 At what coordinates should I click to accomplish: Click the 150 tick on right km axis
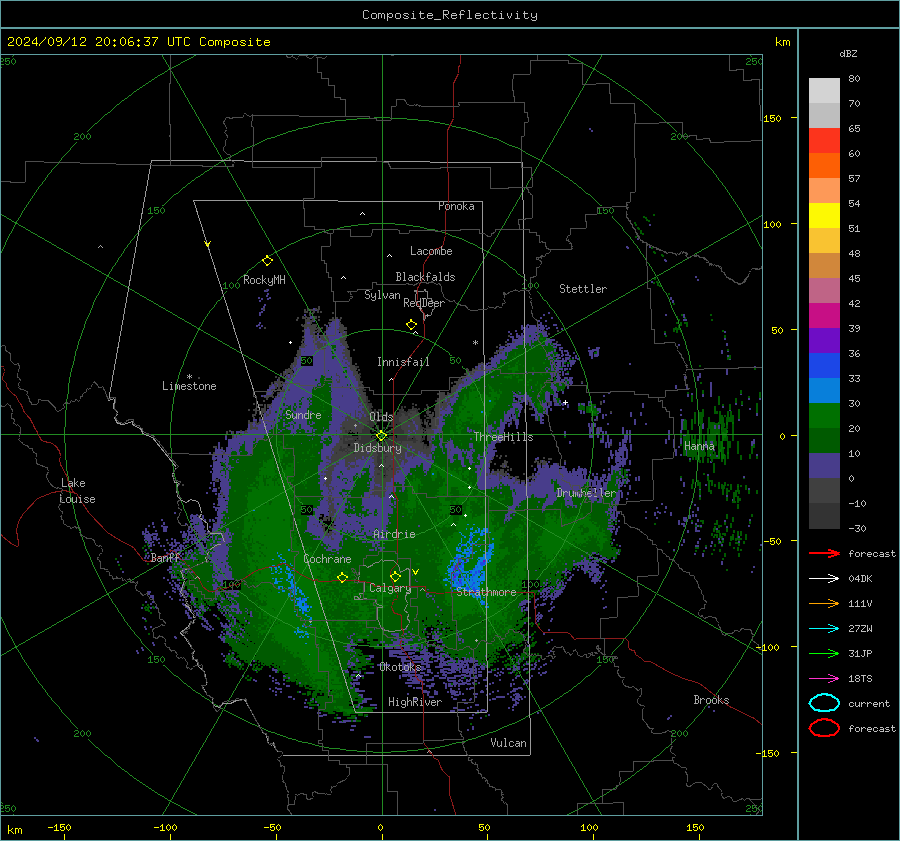773,118
